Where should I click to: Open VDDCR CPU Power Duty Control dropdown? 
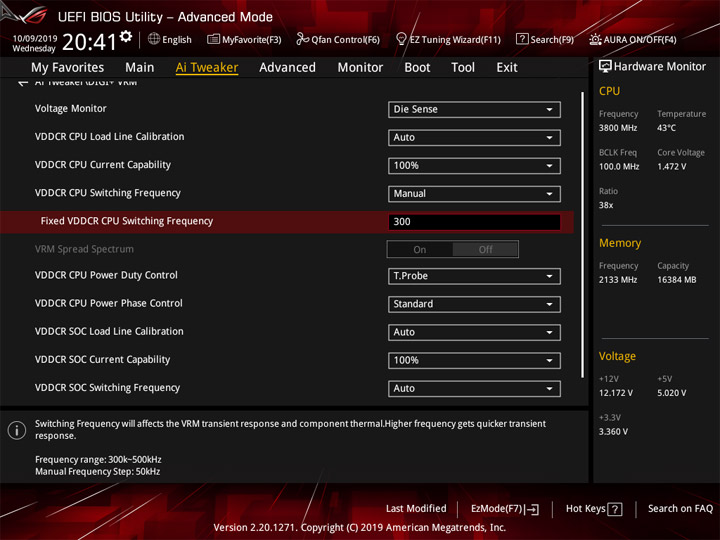474,276
